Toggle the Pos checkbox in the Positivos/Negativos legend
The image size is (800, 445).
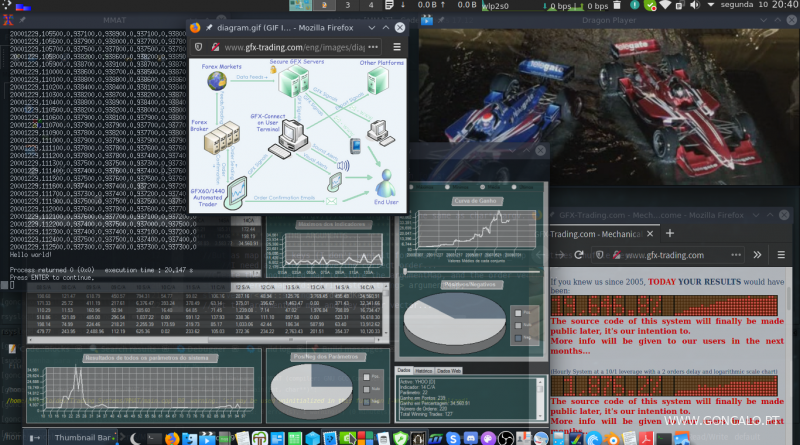point(517,313)
